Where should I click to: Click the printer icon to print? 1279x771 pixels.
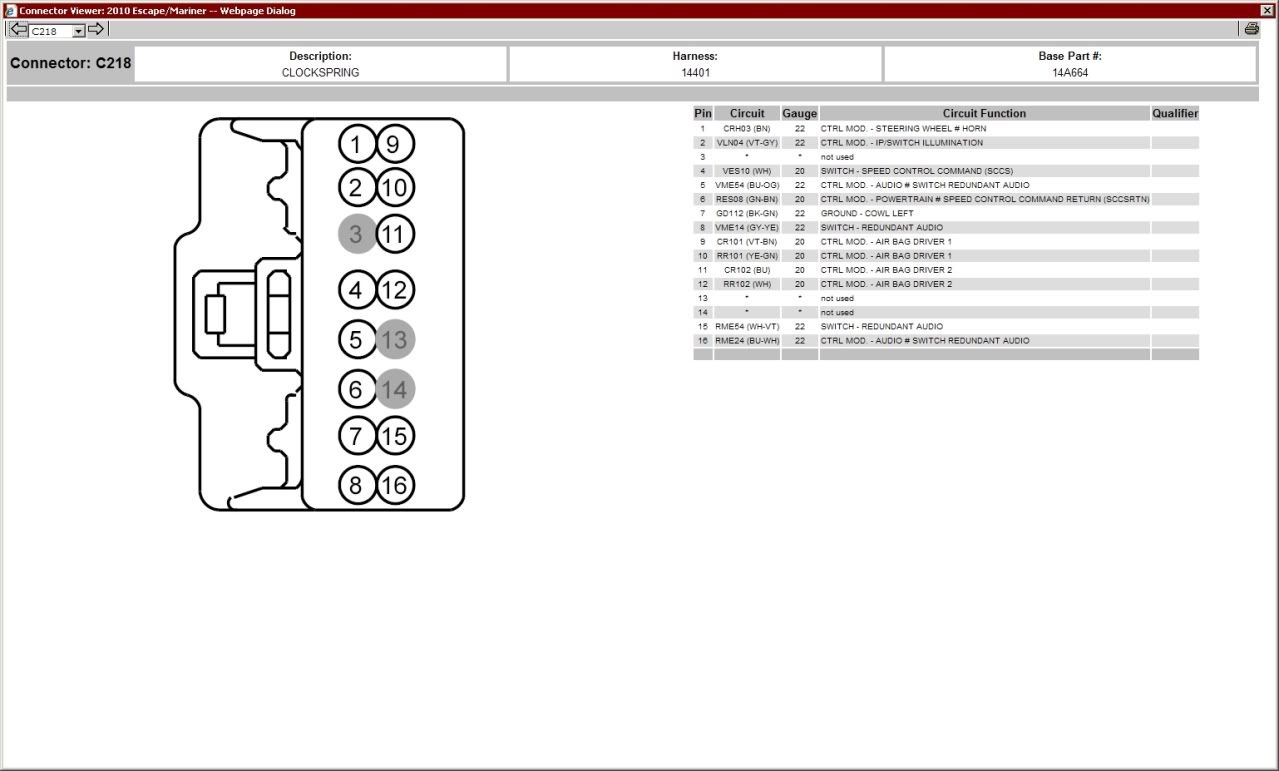coord(1251,30)
